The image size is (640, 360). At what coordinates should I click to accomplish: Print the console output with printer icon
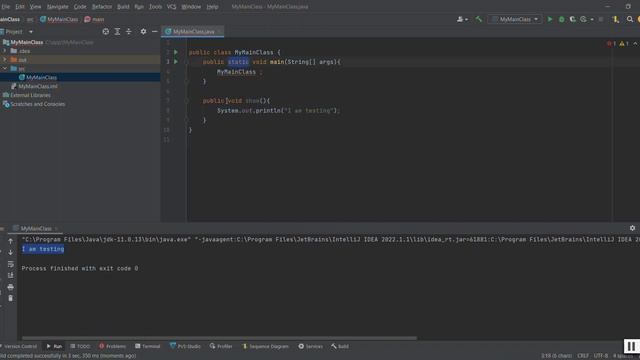click(x=11, y=287)
